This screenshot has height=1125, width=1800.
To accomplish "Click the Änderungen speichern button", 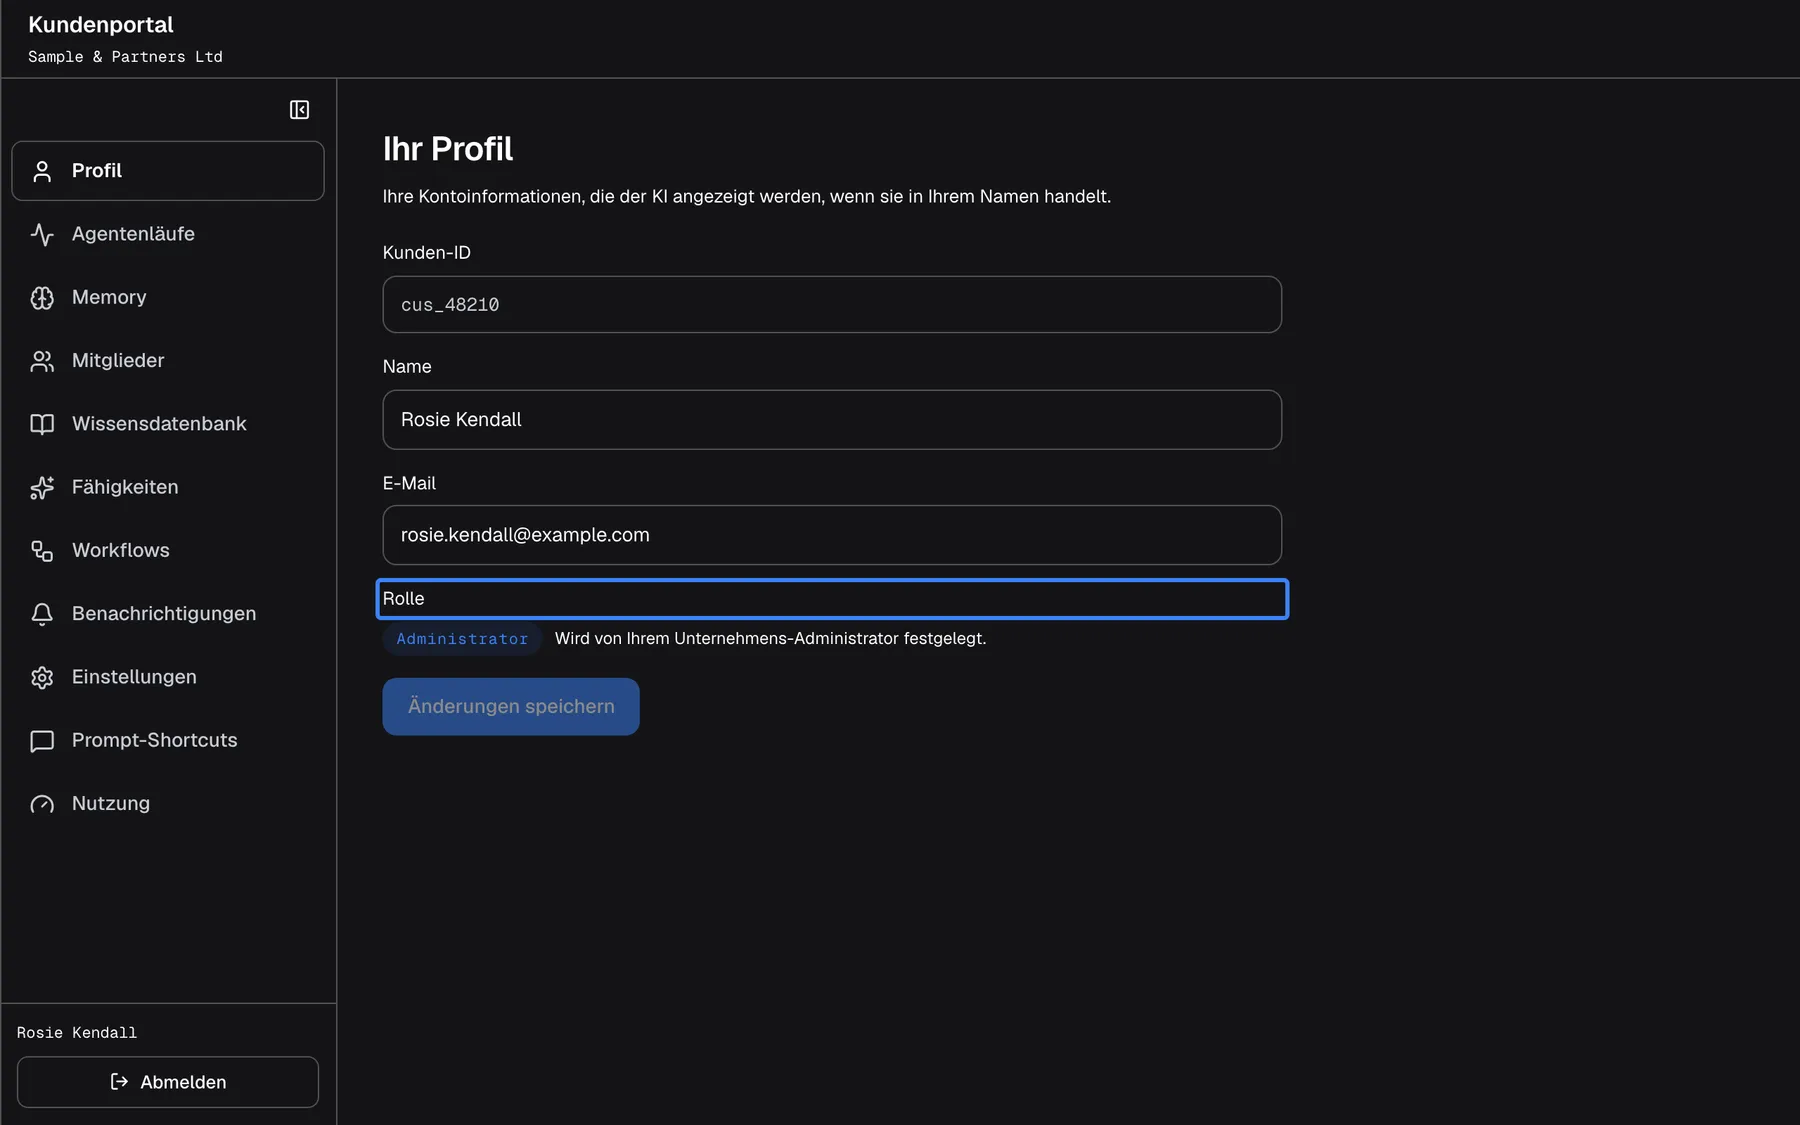I will tap(511, 706).
